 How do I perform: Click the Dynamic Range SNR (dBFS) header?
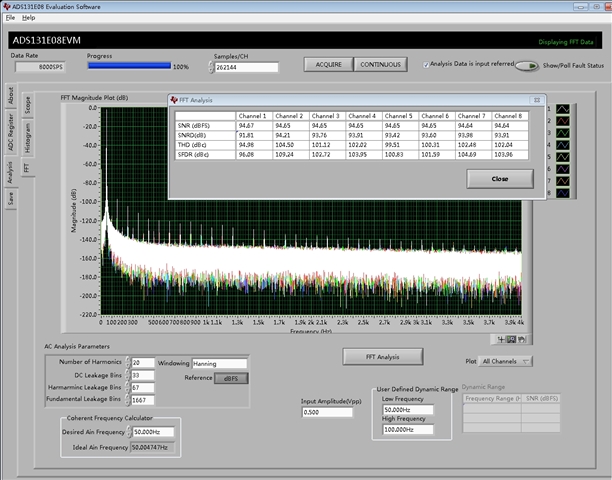(541, 398)
